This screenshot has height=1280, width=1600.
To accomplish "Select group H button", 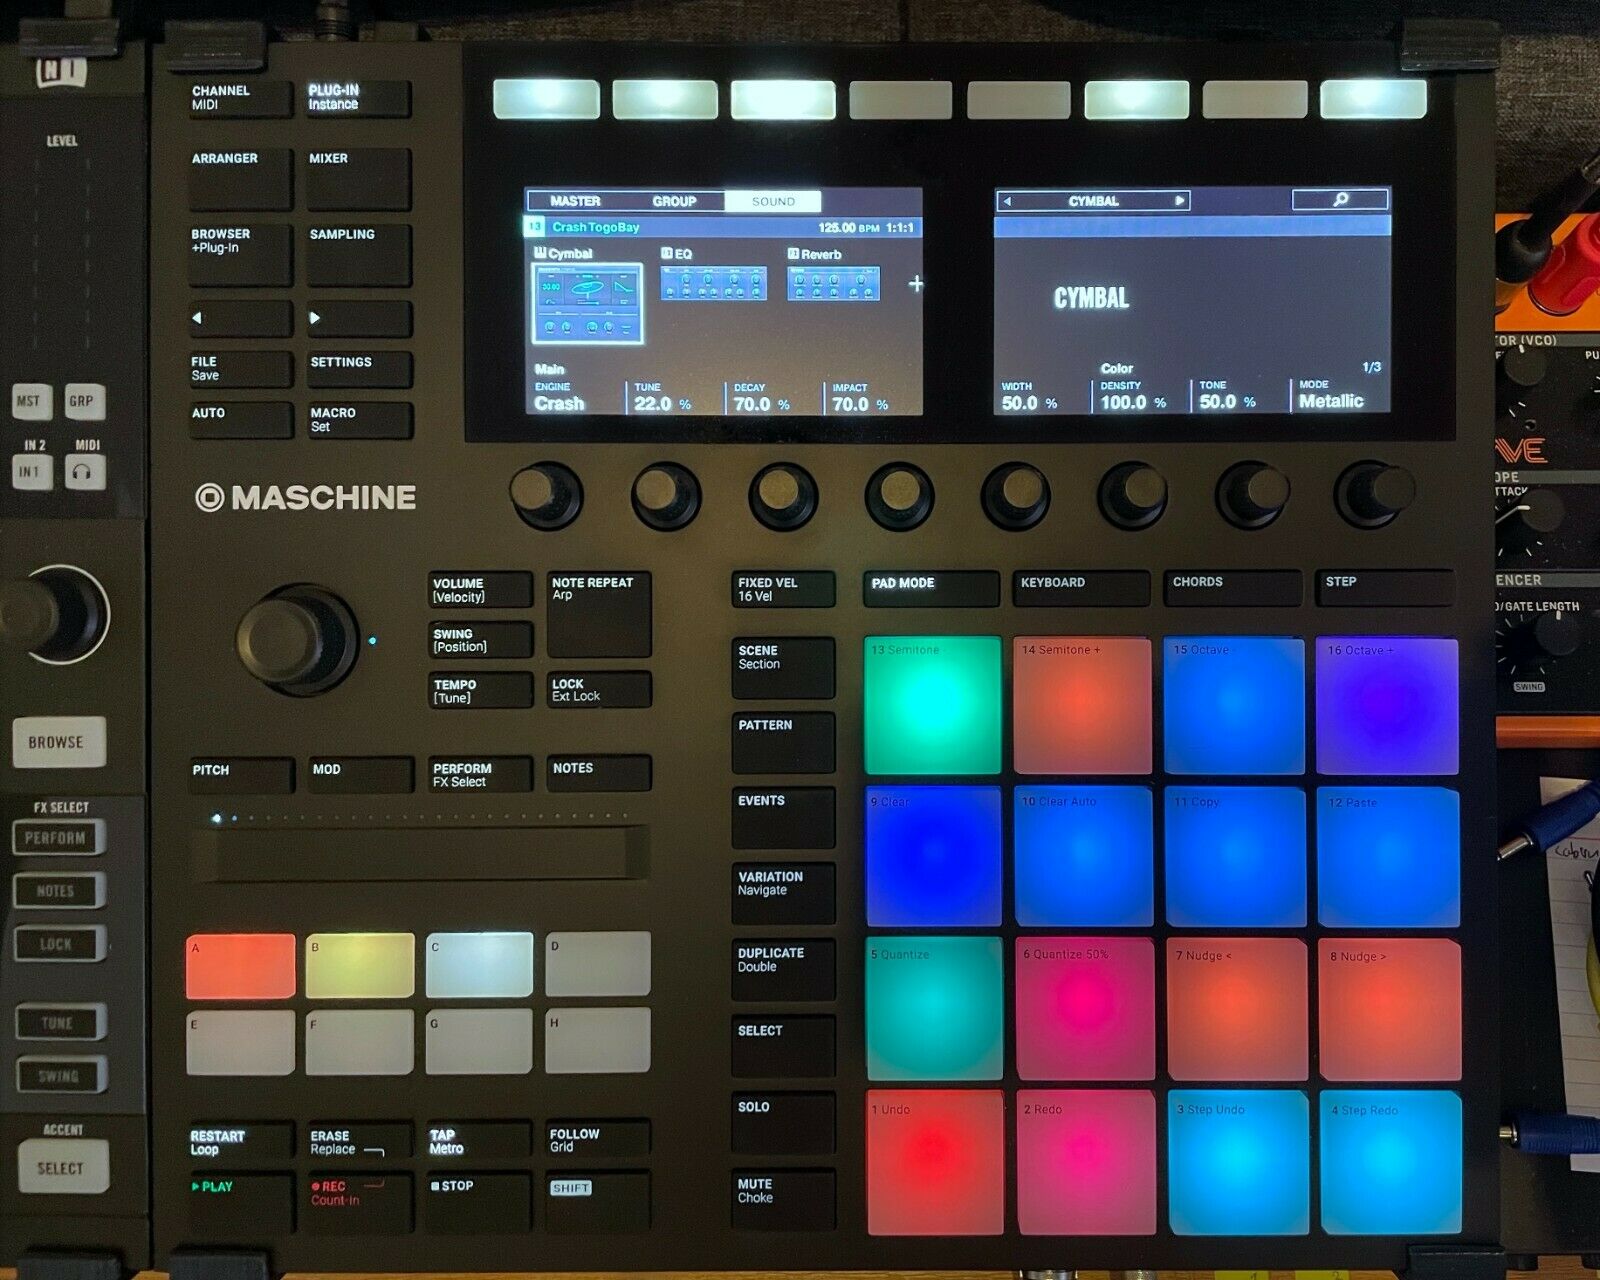I will click(x=598, y=1040).
